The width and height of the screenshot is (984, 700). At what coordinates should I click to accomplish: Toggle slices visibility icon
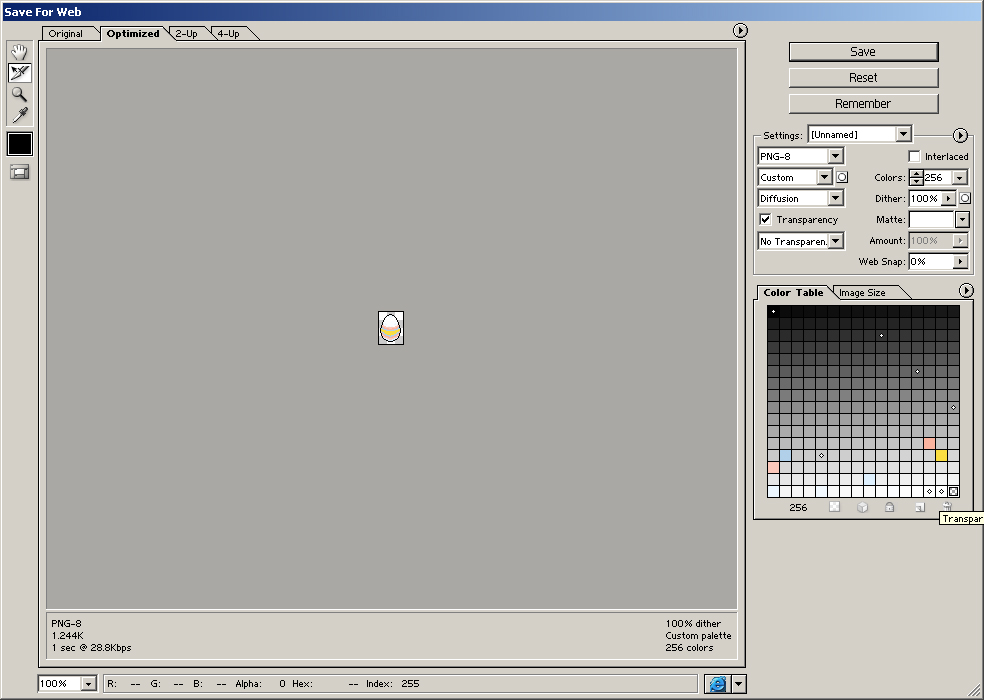pos(19,172)
